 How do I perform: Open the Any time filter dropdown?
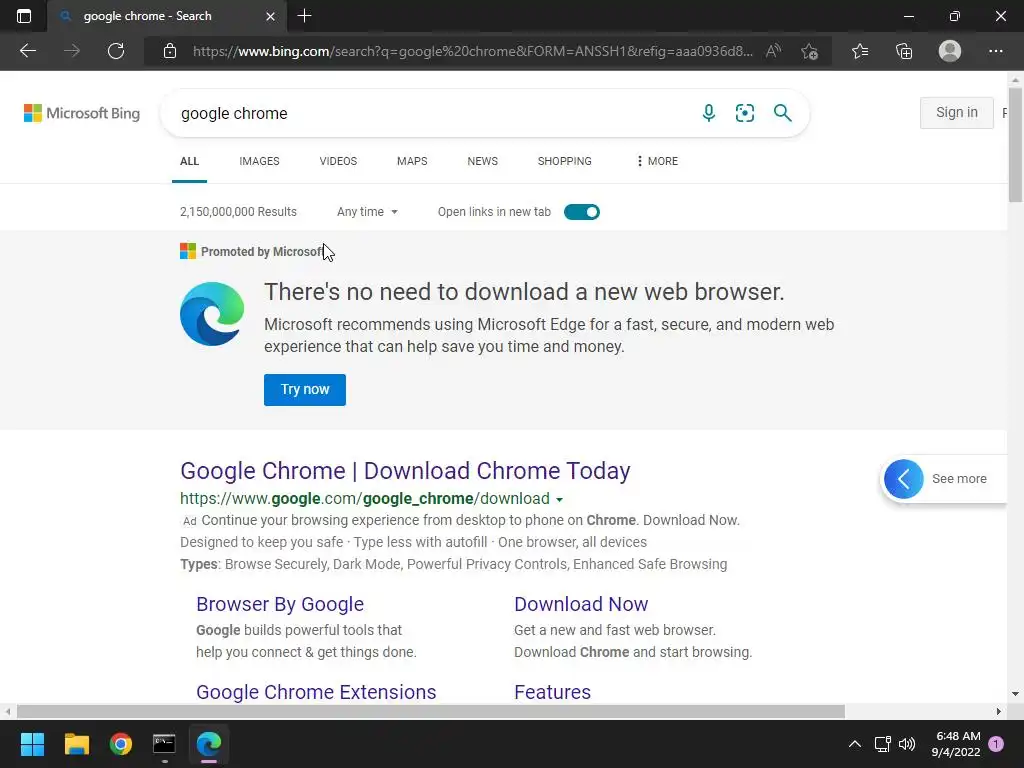pyautogui.click(x=367, y=212)
